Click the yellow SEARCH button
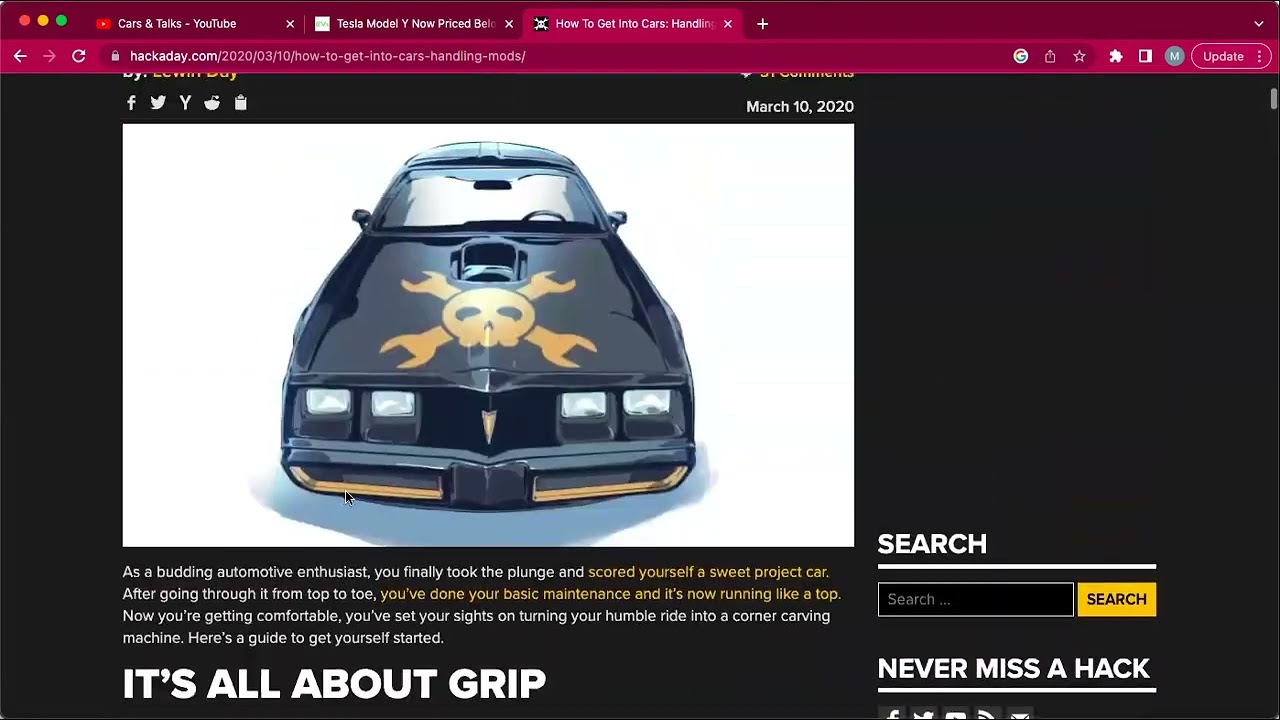Image resolution: width=1280 pixels, height=720 pixels. 1116,599
